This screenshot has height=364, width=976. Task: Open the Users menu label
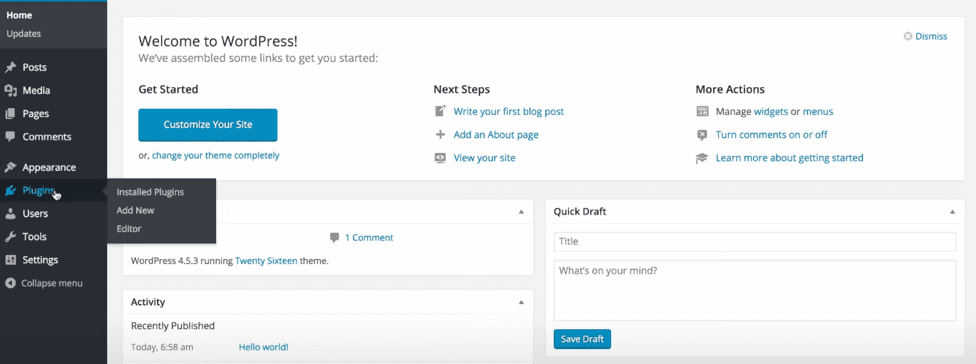(35, 213)
